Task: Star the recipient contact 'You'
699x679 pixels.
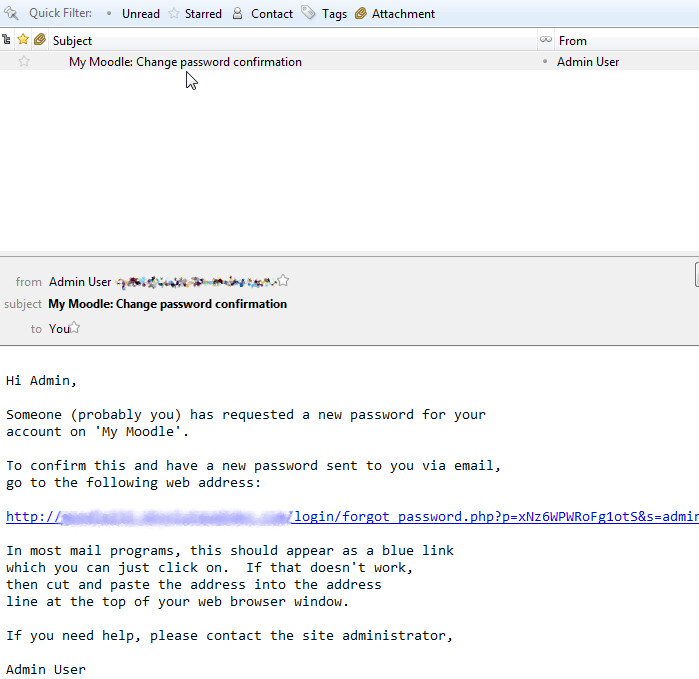Action: 75,328
